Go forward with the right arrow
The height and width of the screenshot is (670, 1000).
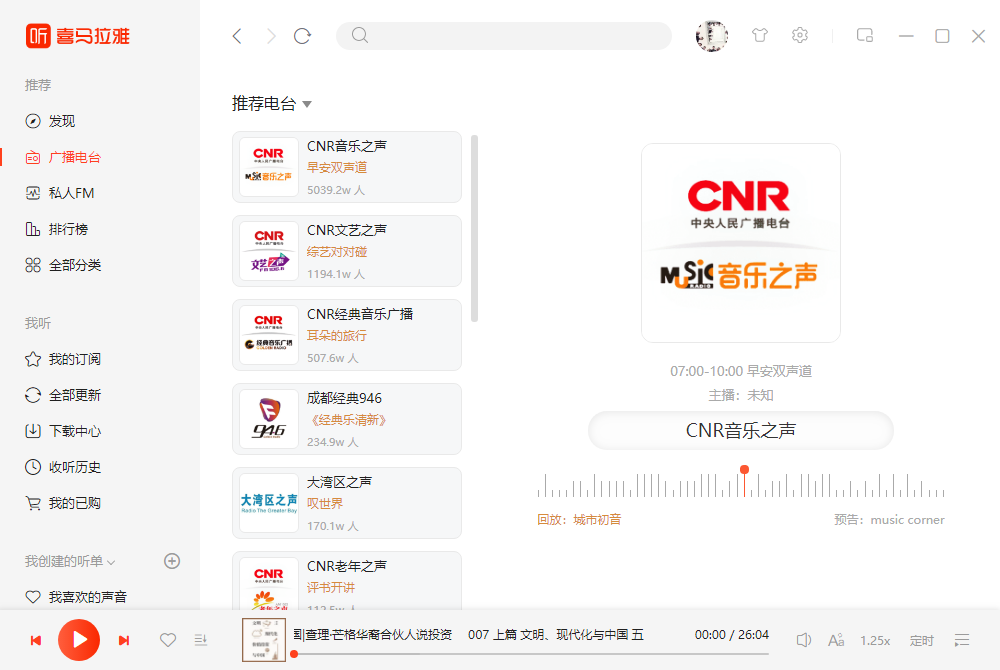(271, 36)
